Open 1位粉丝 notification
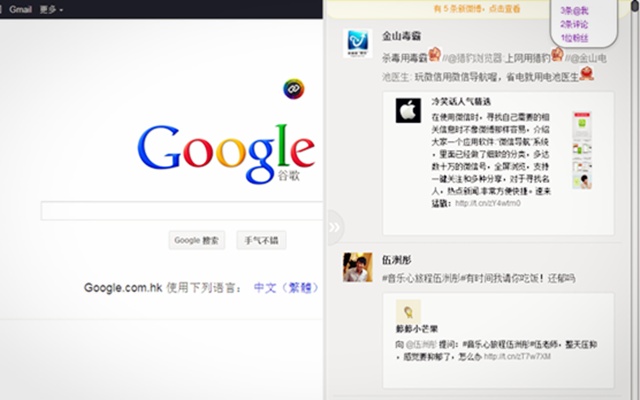This screenshot has width=640, height=400. click(x=574, y=38)
